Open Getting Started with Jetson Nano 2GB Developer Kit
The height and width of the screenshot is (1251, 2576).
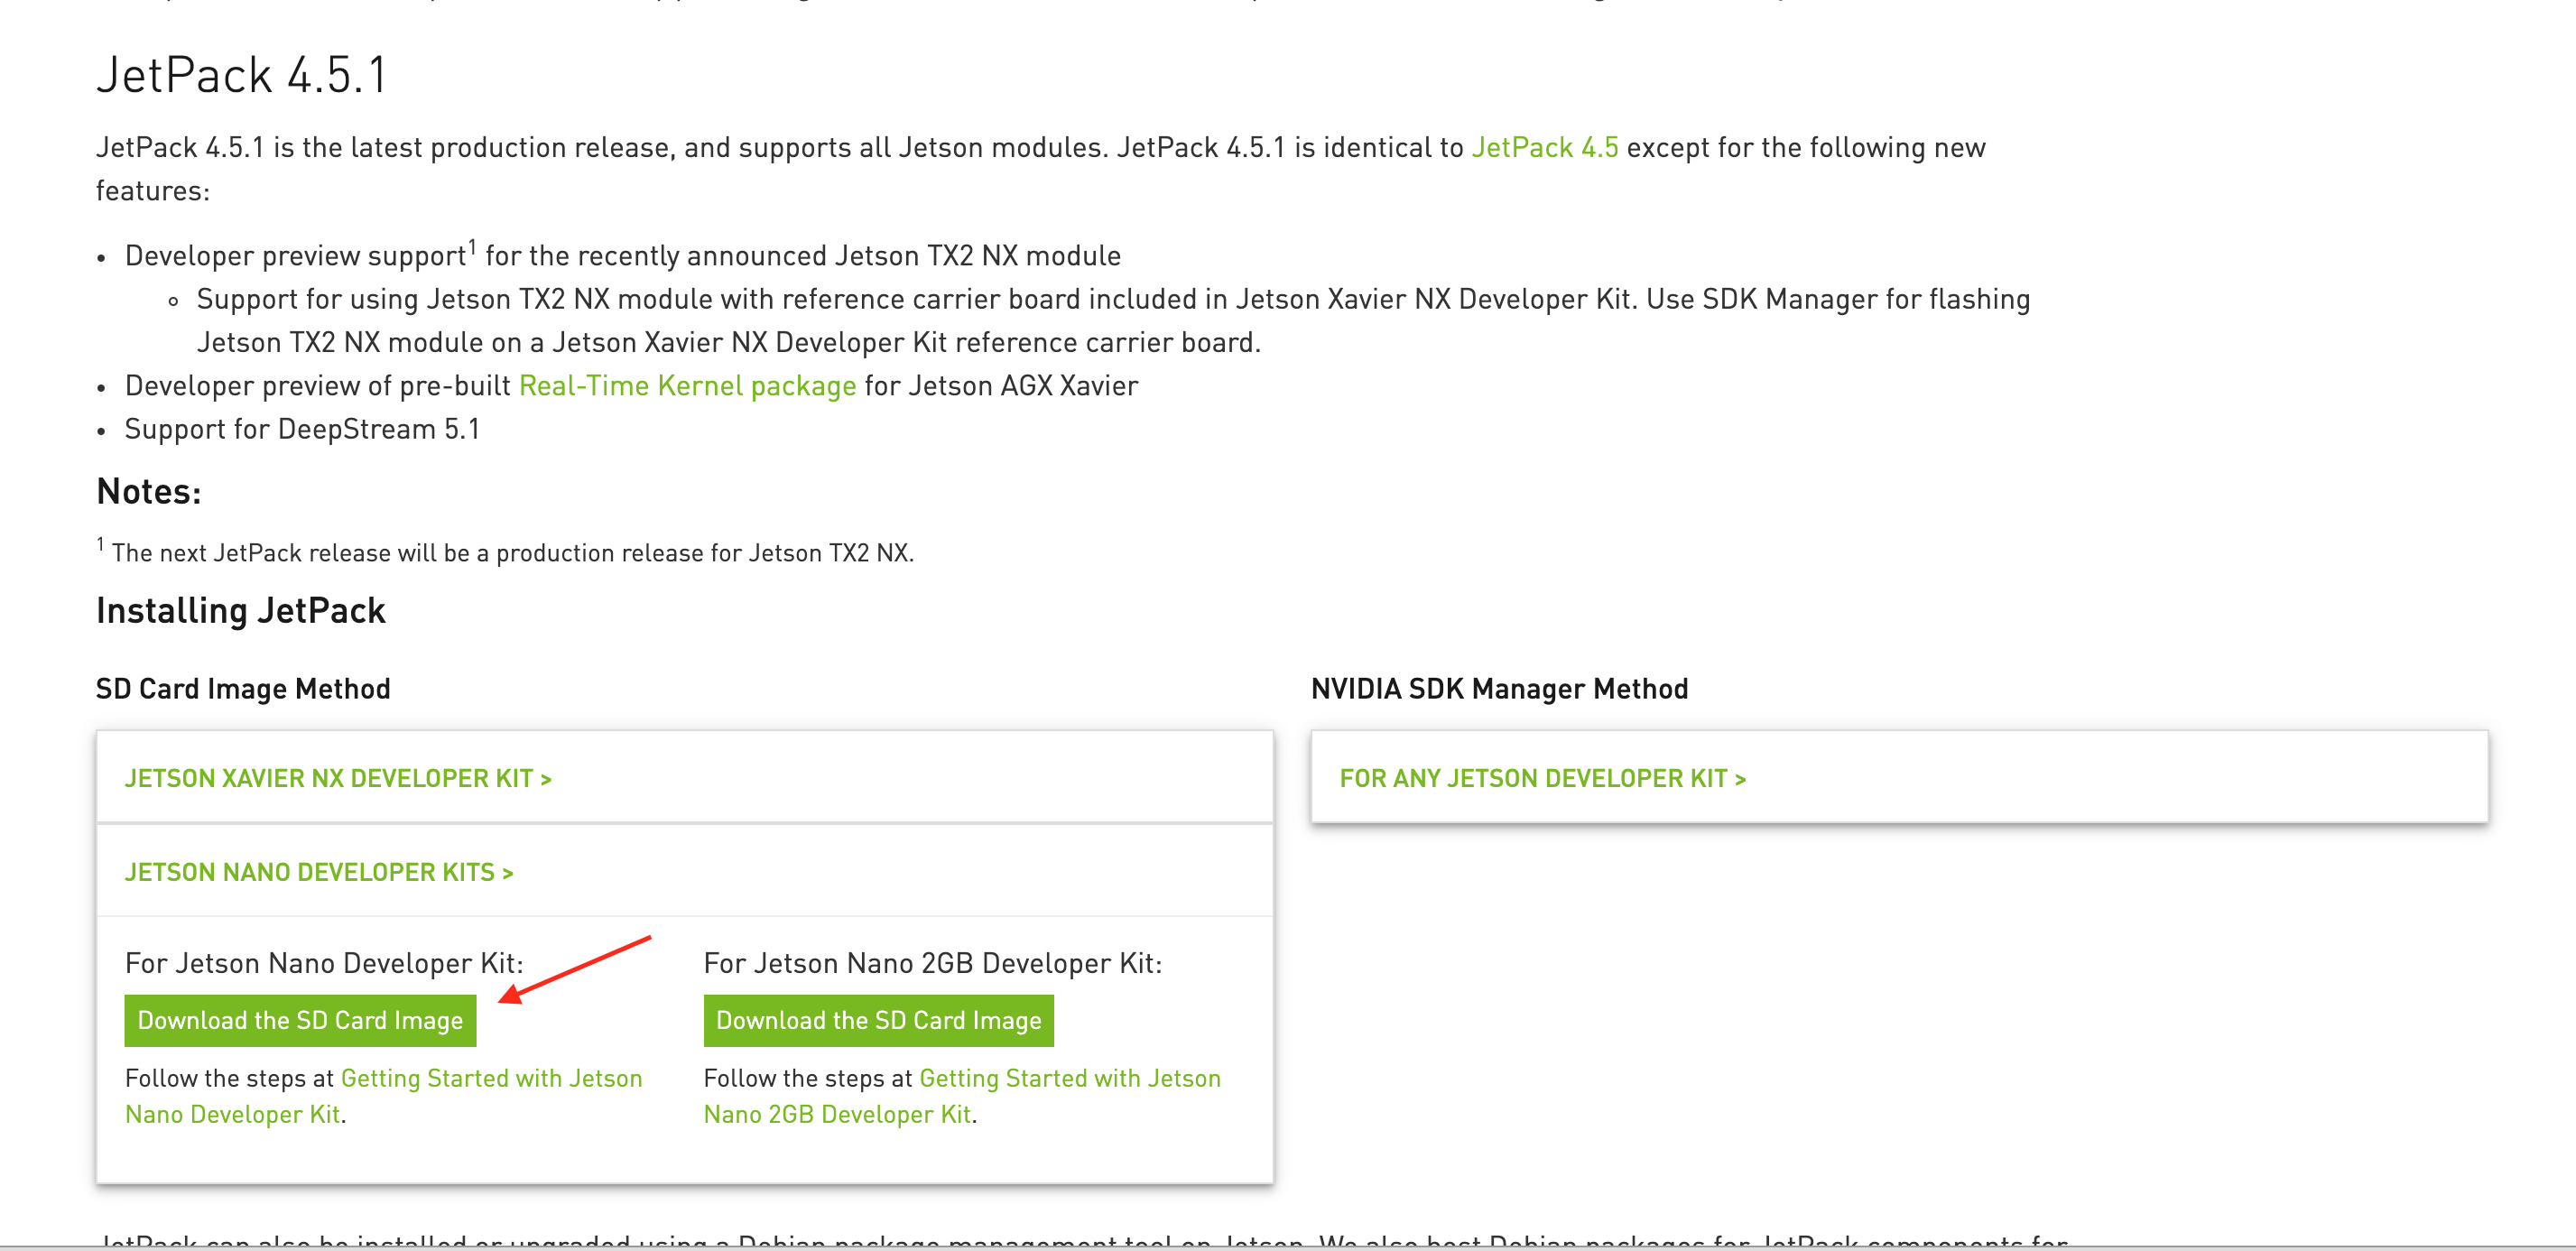[x=1069, y=1078]
